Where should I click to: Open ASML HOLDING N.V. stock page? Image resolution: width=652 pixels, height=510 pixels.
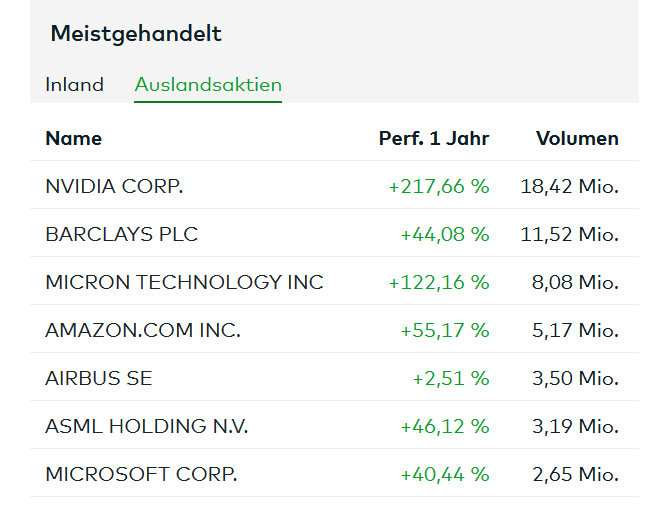147,426
